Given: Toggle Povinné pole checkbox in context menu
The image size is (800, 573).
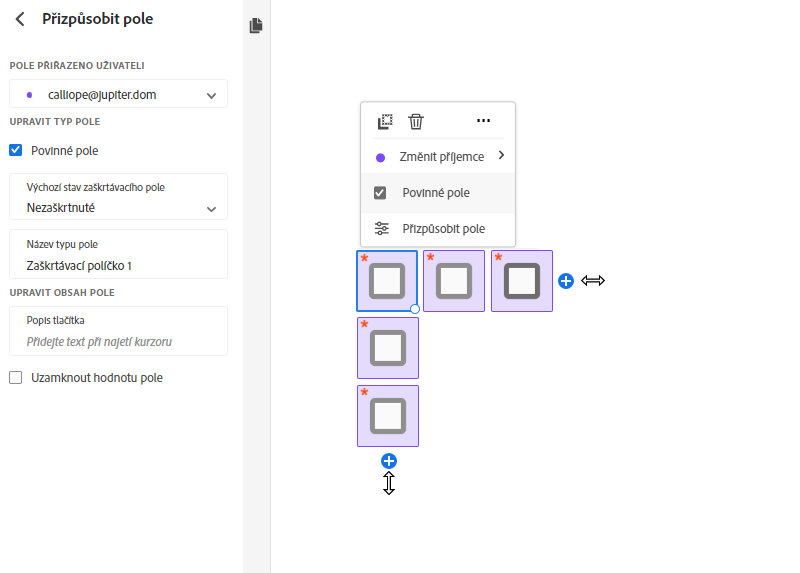Looking at the screenshot, I should (x=380, y=193).
